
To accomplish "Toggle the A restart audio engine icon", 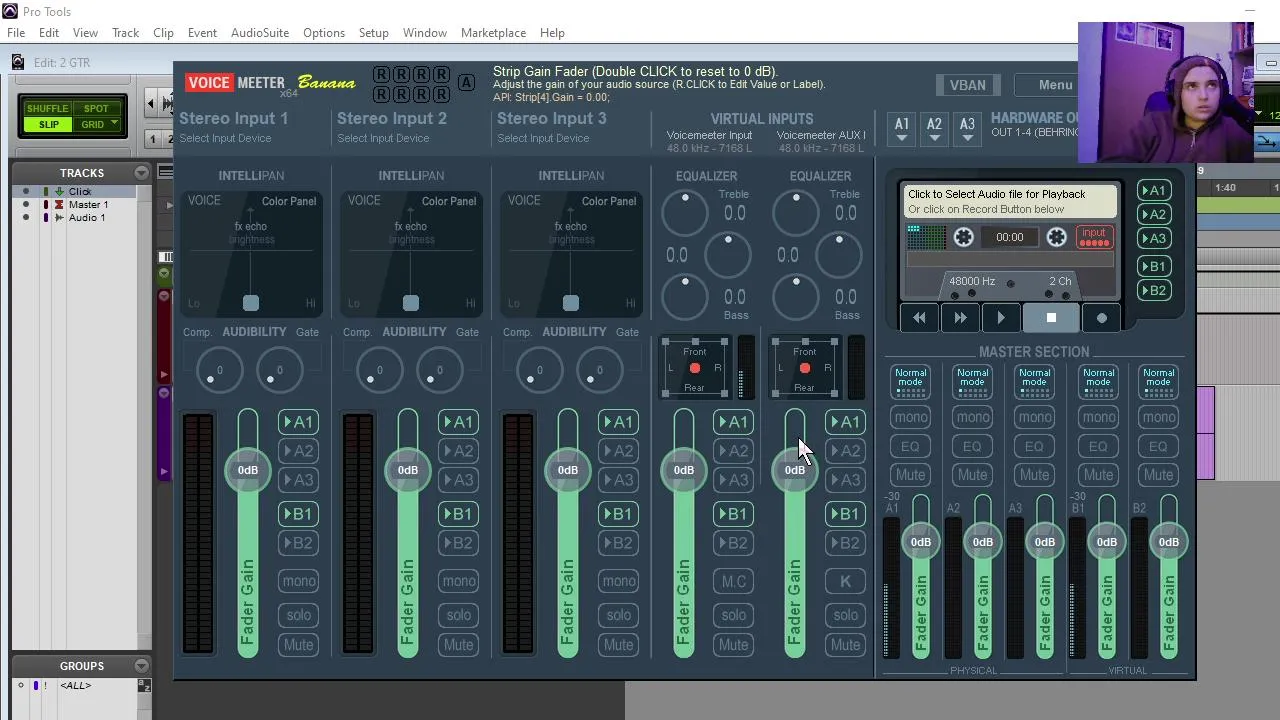I will (466, 83).
